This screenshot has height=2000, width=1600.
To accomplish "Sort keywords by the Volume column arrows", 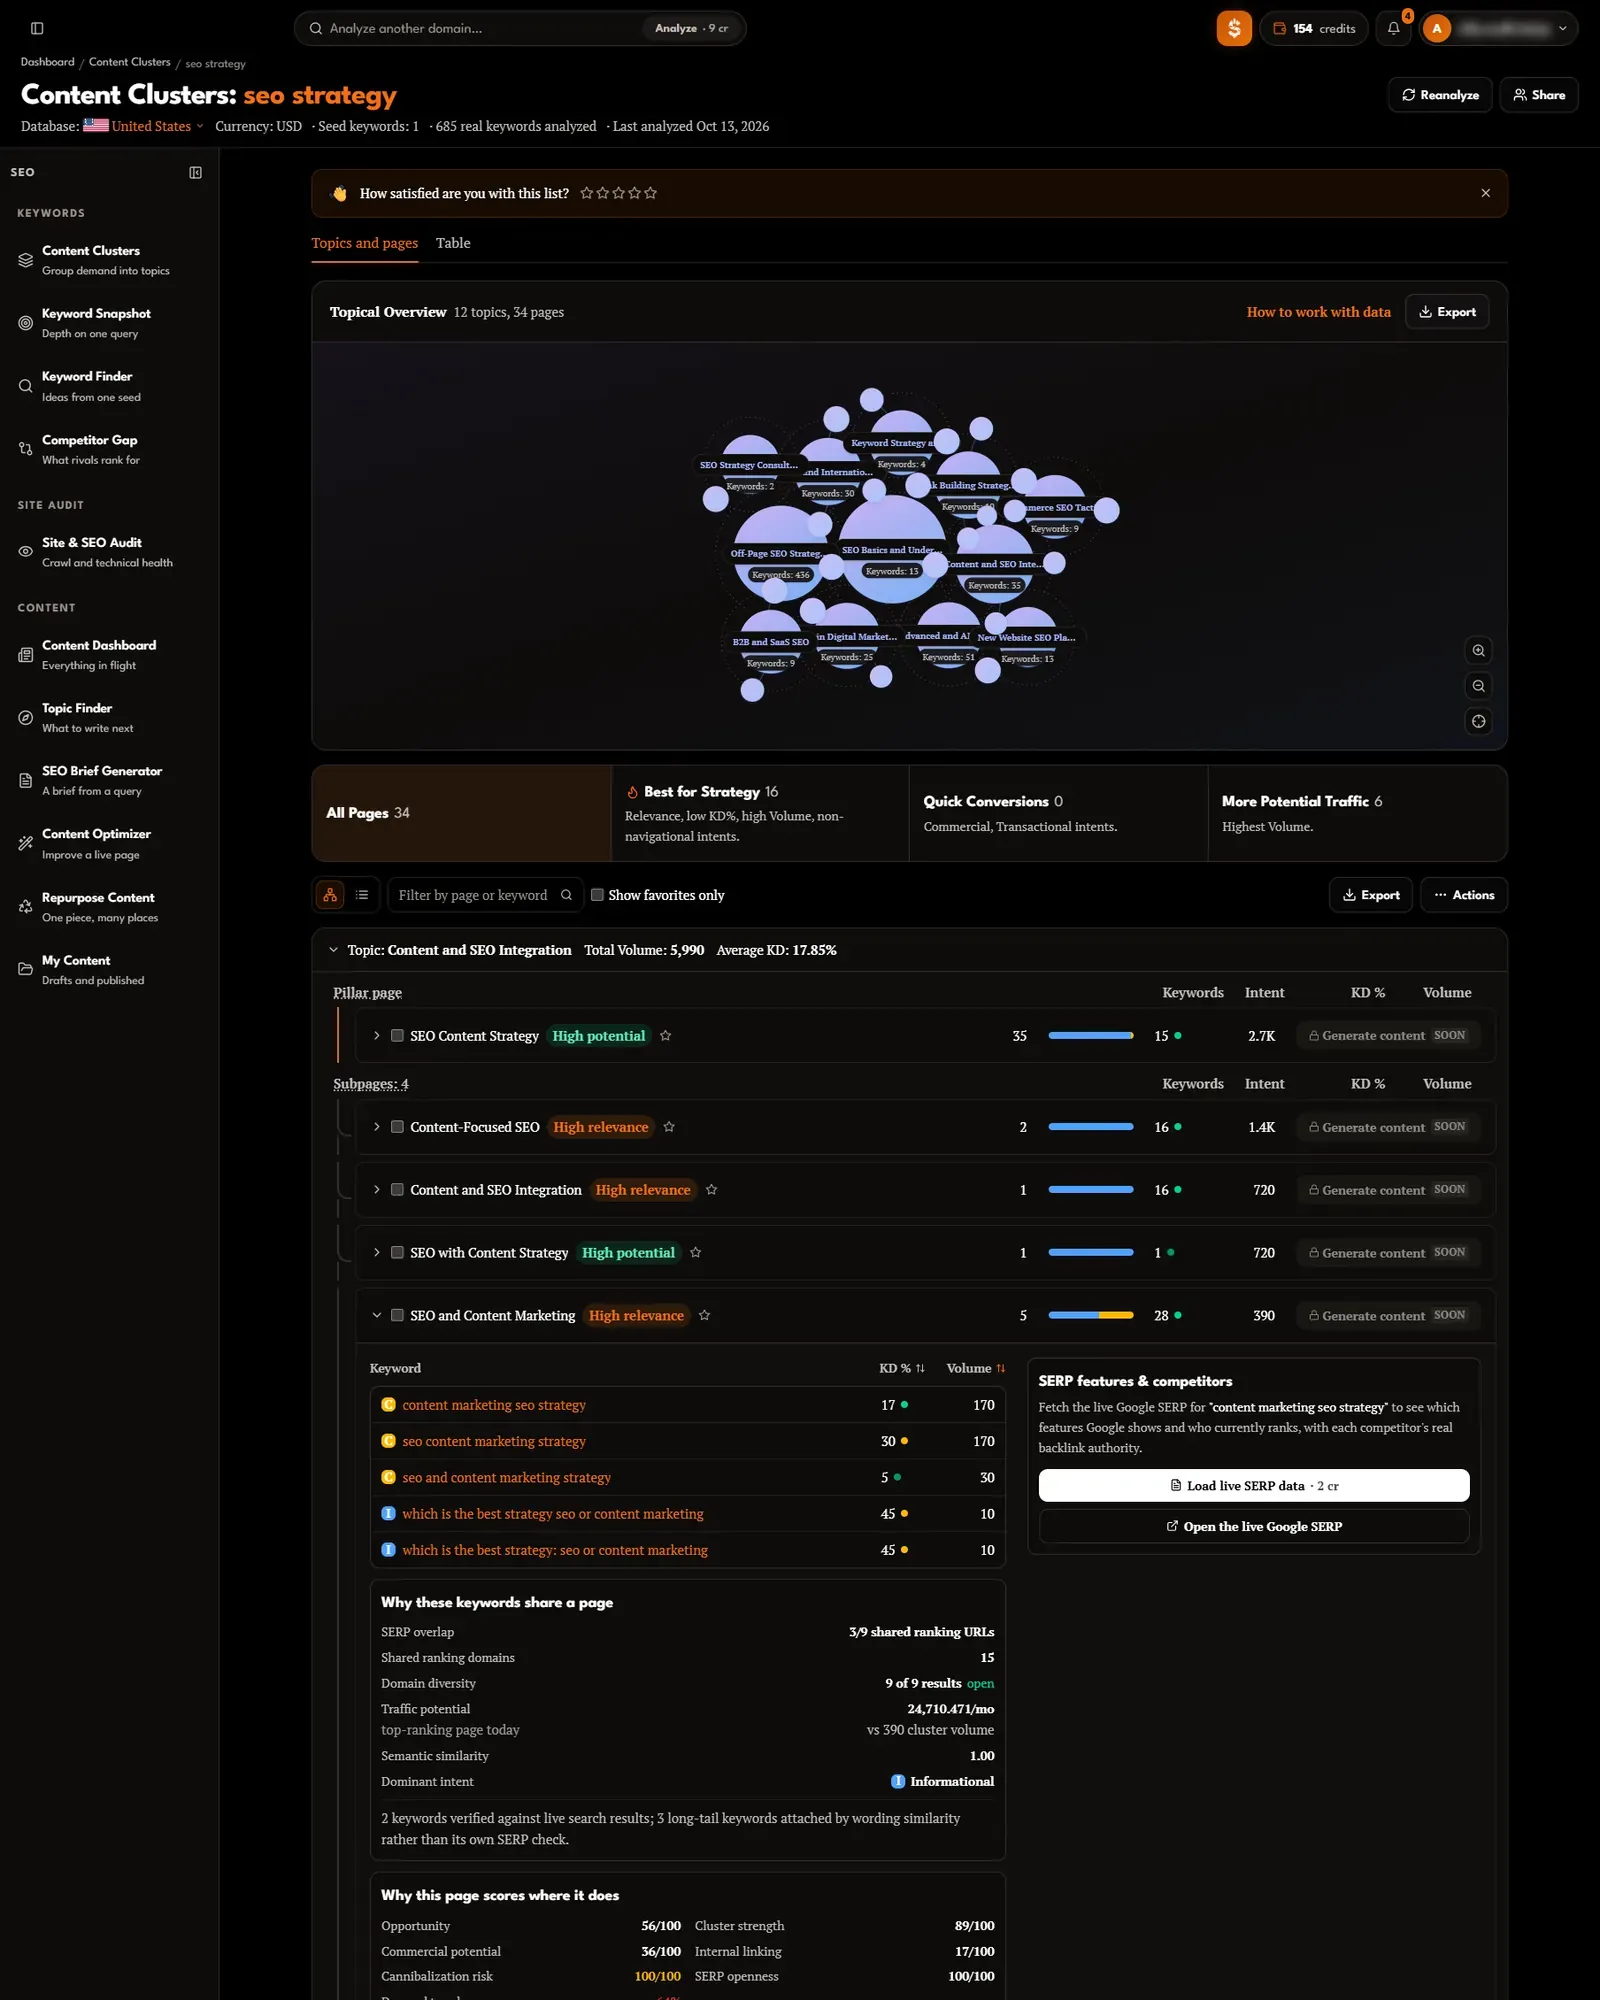I will (x=1000, y=1368).
